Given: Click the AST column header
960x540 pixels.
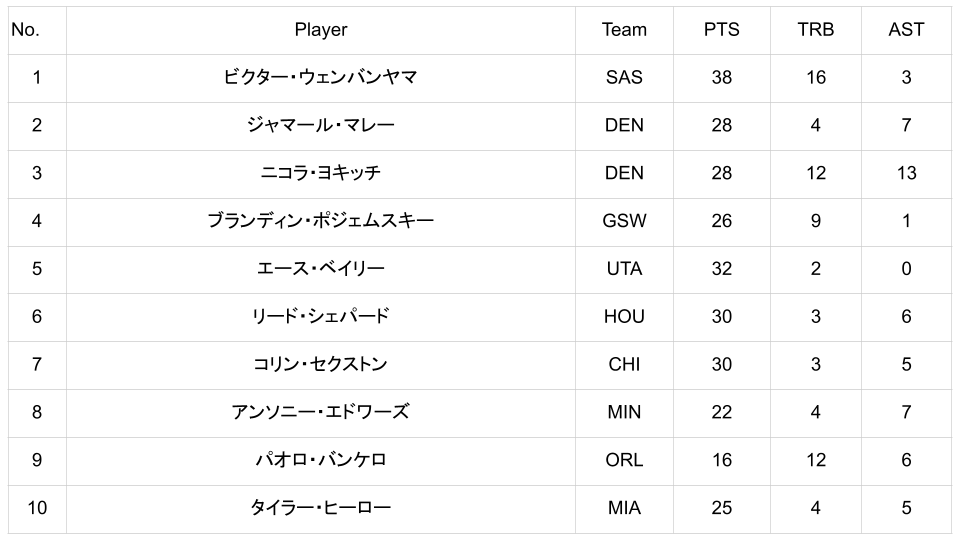Looking at the screenshot, I should pos(906,30).
